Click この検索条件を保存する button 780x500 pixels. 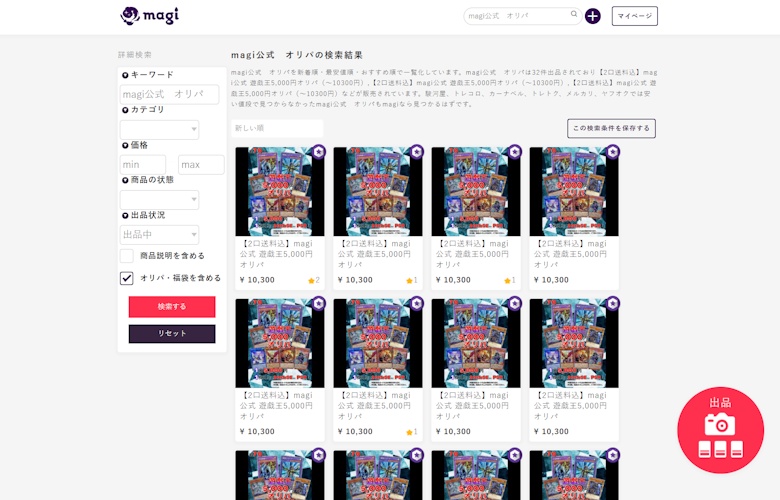[611, 128]
